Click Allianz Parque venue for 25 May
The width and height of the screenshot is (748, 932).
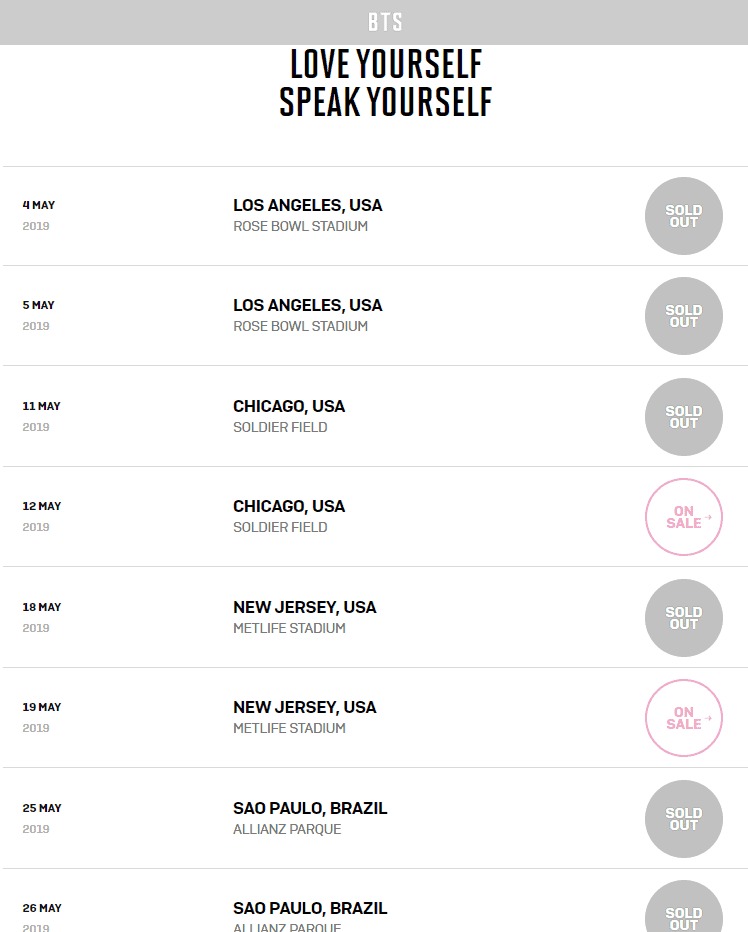click(287, 829)
